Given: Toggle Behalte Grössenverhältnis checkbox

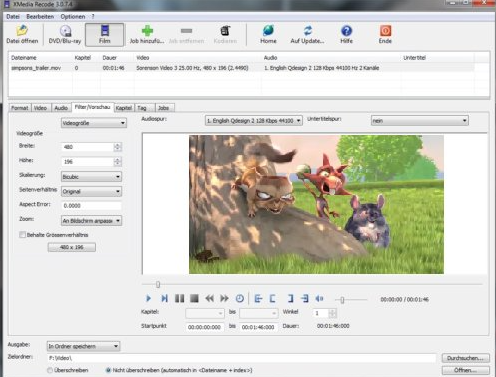Looking at the screenshot, I should [x=22, y=235].
